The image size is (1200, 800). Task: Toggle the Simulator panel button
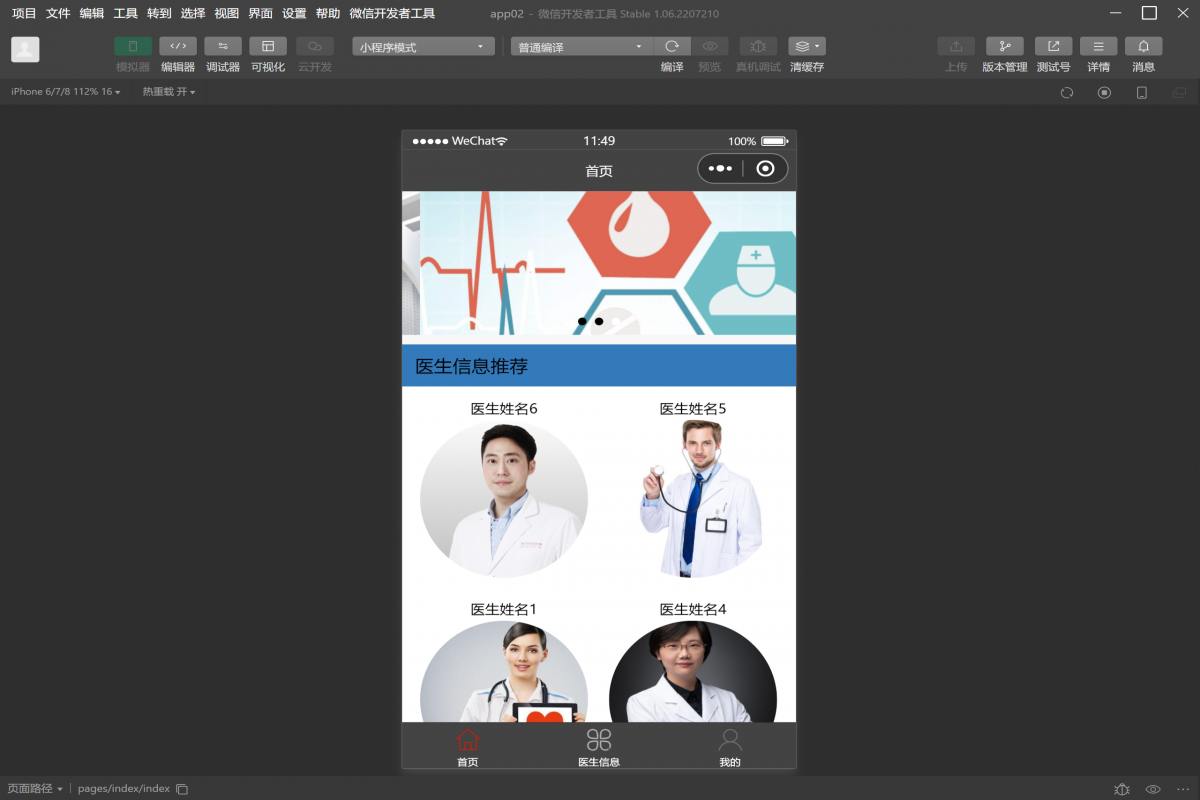point(133,47)
